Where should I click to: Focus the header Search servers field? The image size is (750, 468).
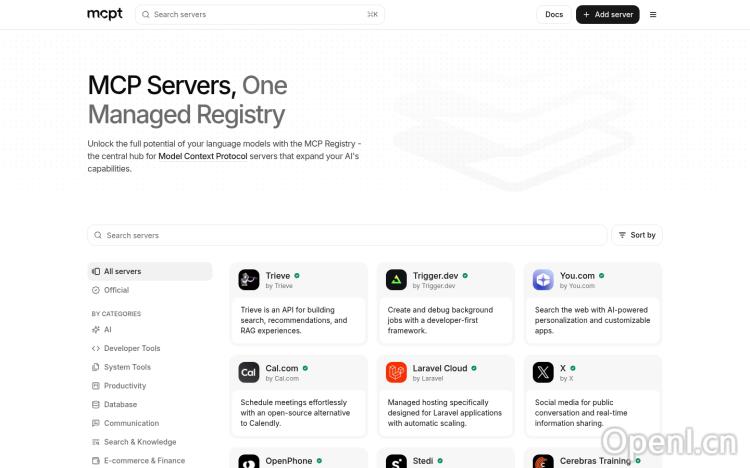(258, 15)
